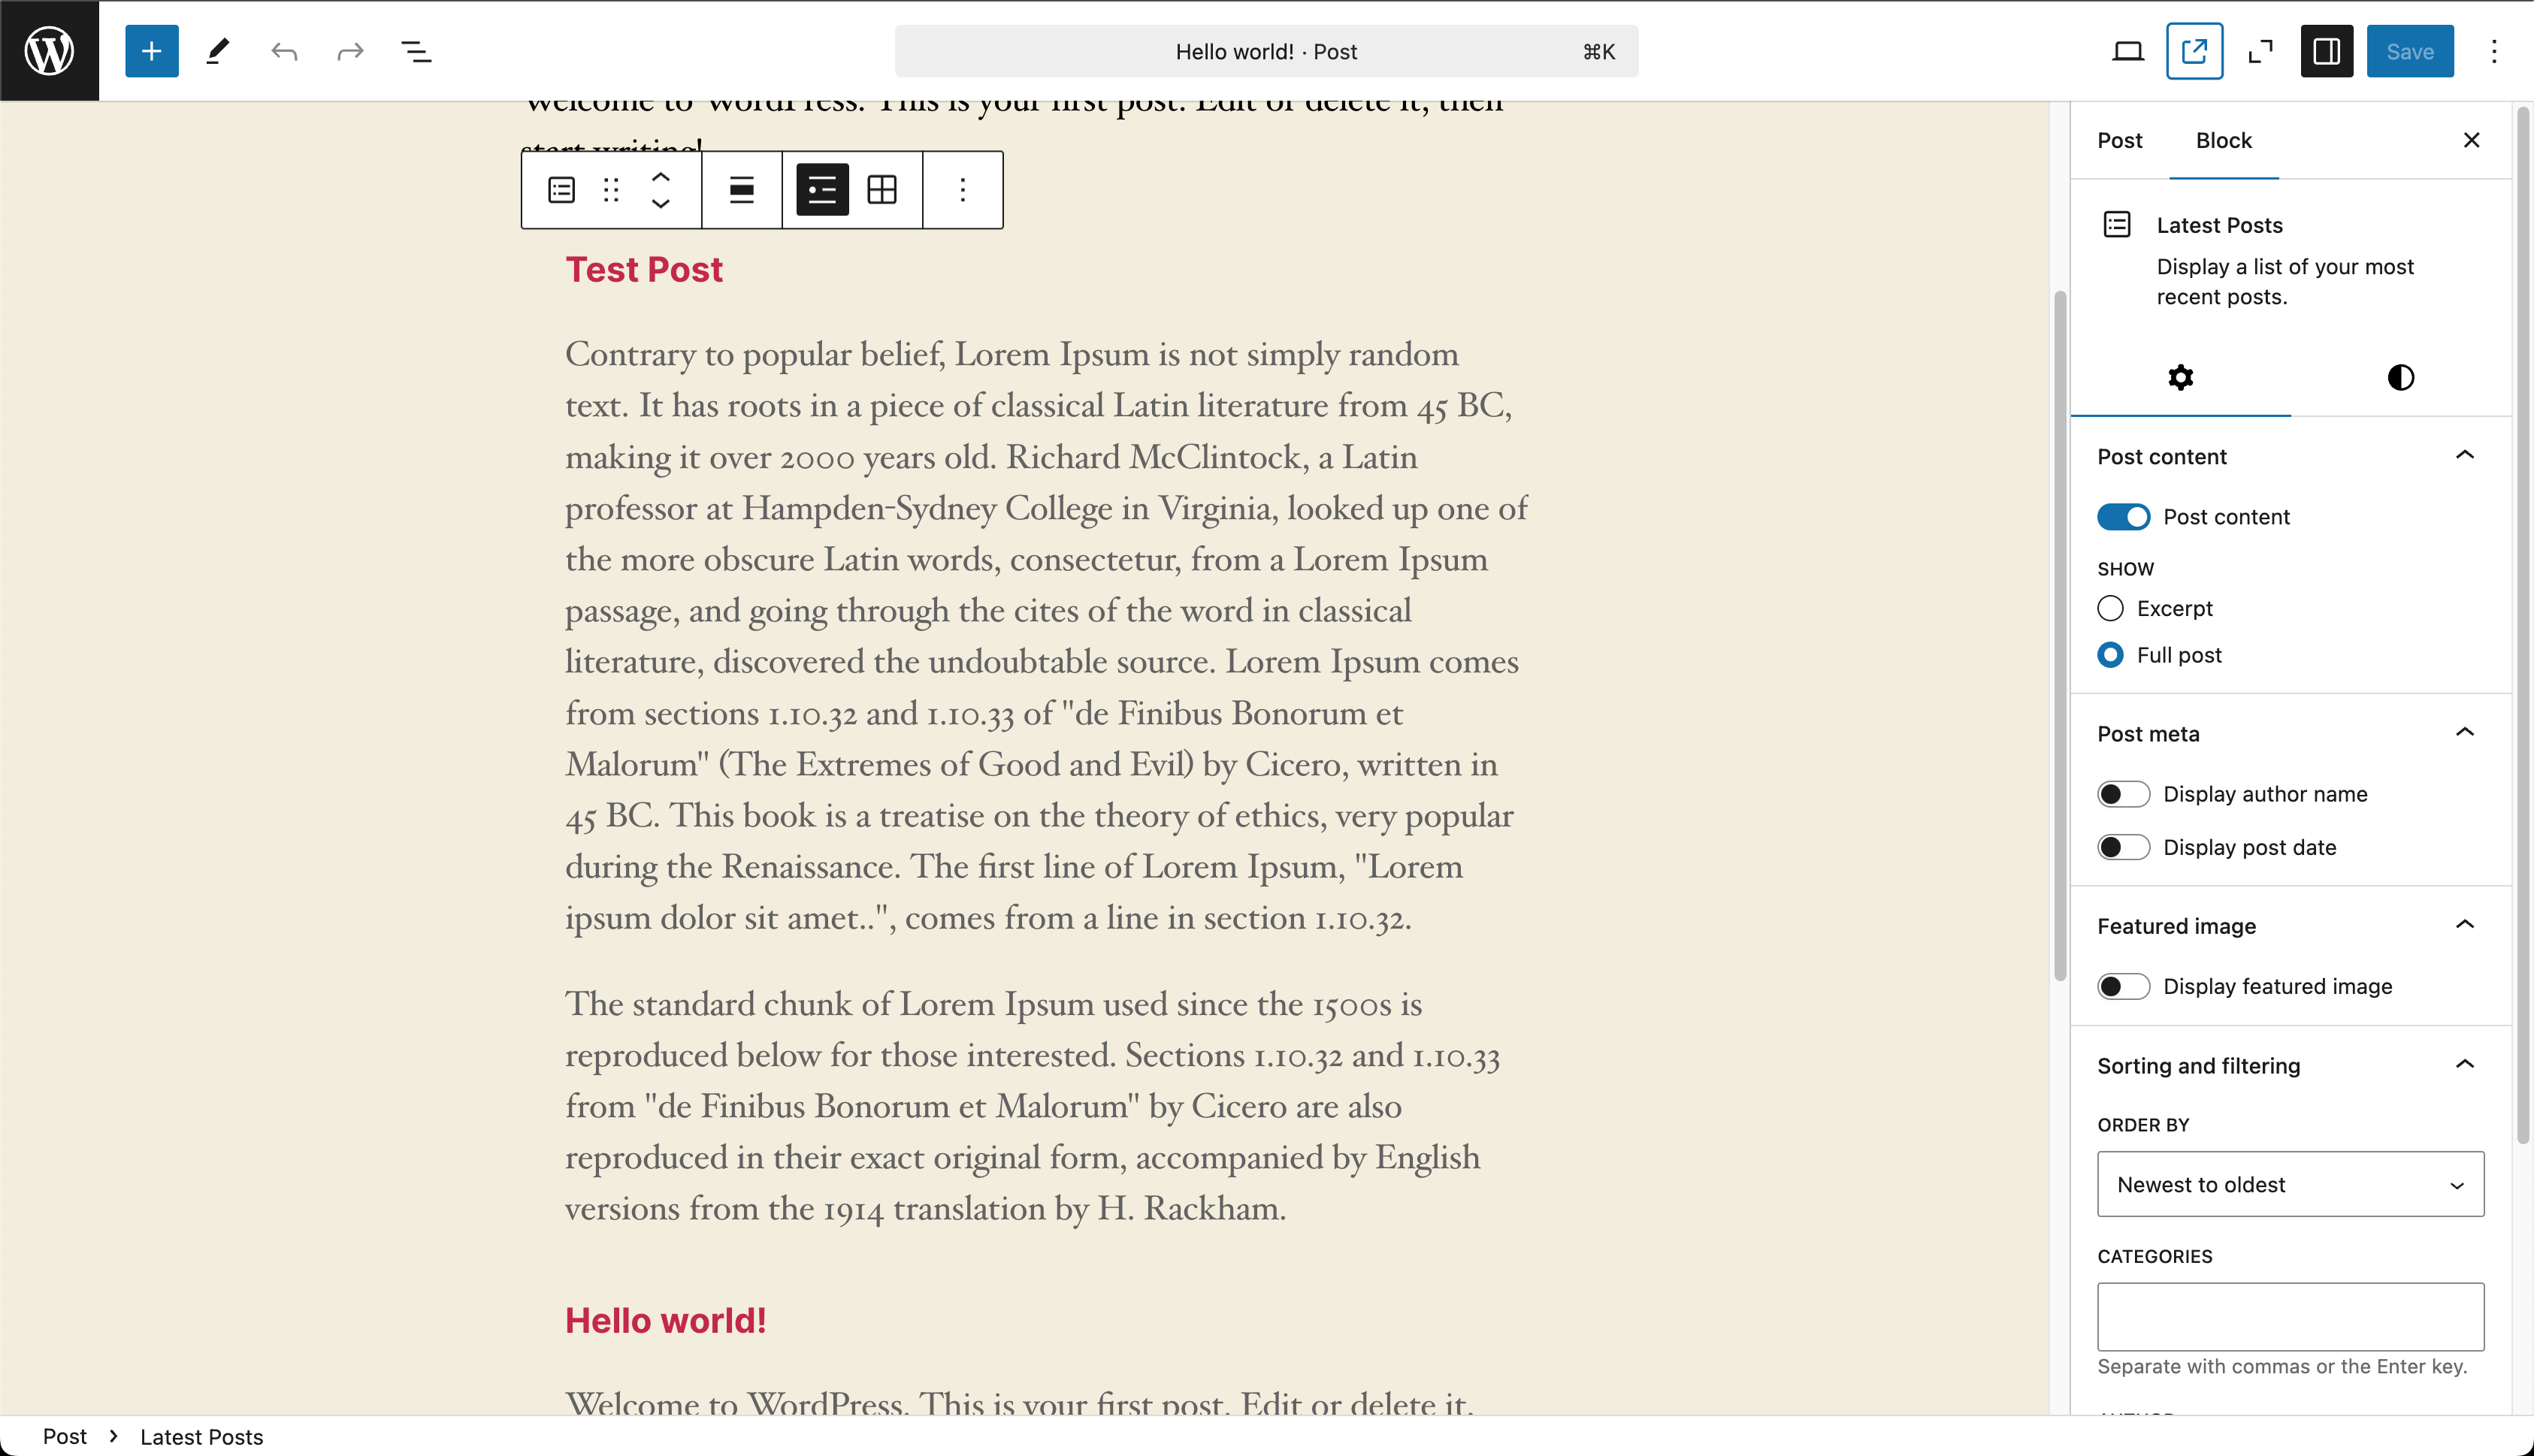
Task: Open the block inserter plus button
Action: [x=151, y=51]
